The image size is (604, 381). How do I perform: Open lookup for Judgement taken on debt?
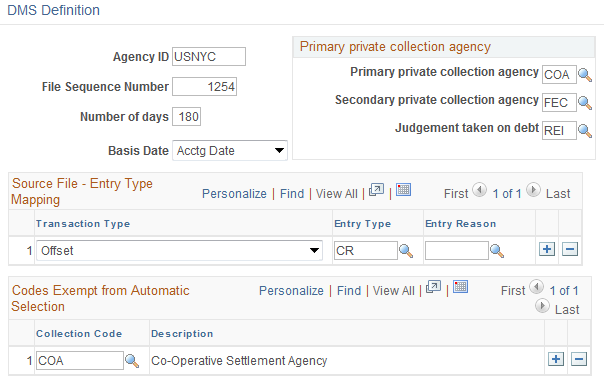click(x=585, y=131)
